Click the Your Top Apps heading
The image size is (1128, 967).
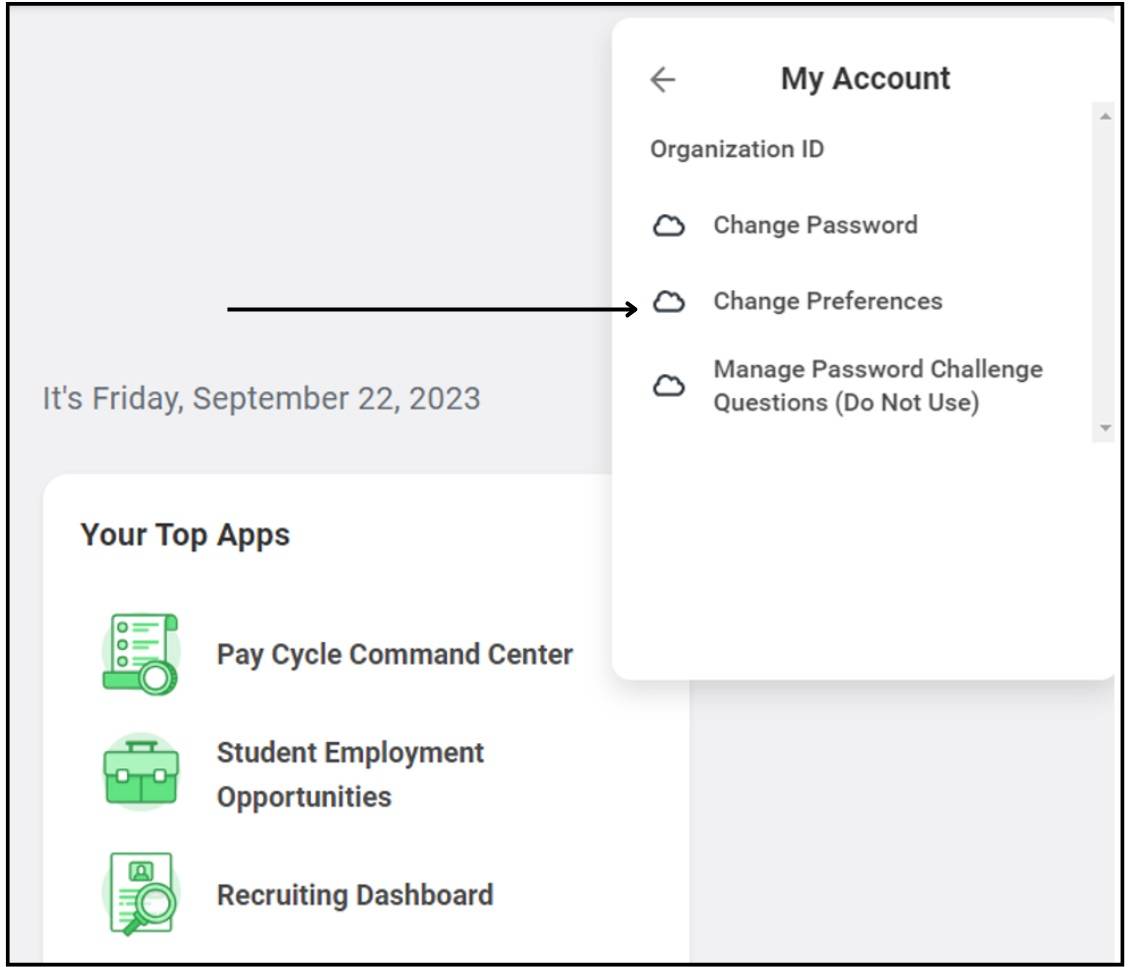click(x=185, y=535)
